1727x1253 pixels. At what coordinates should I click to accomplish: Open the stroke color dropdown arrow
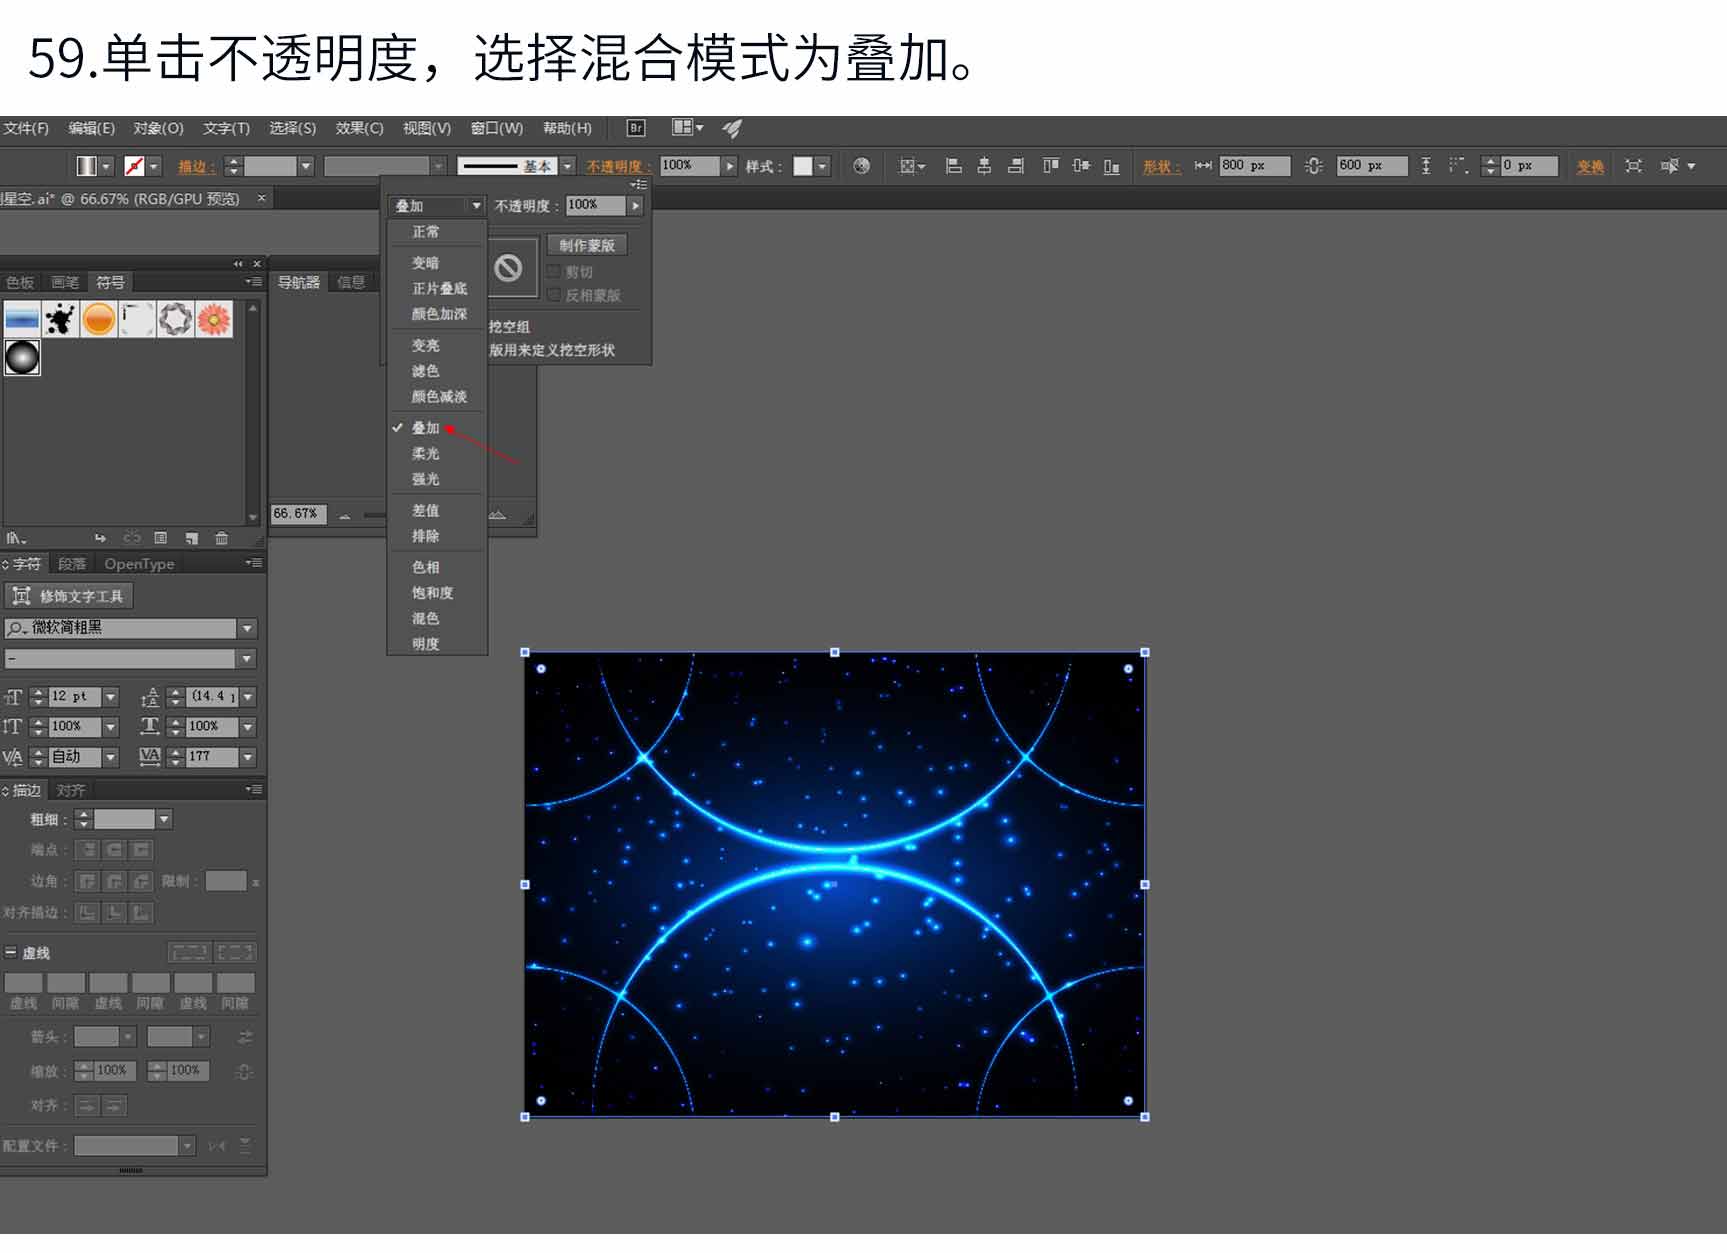point(154,166)
